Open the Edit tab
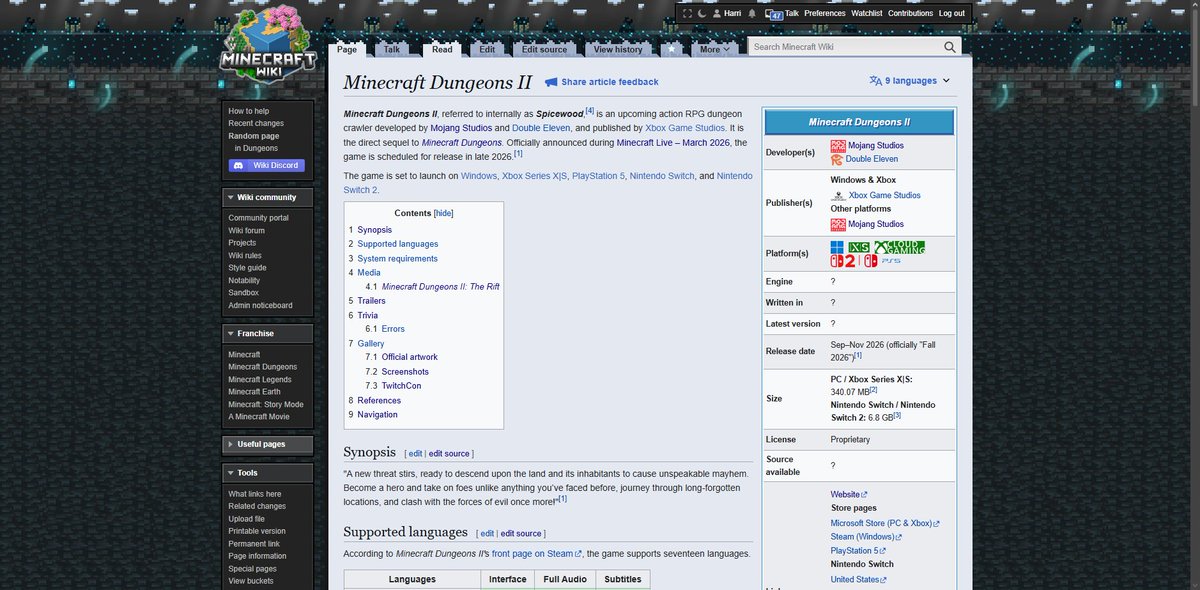 pos(487,49)
